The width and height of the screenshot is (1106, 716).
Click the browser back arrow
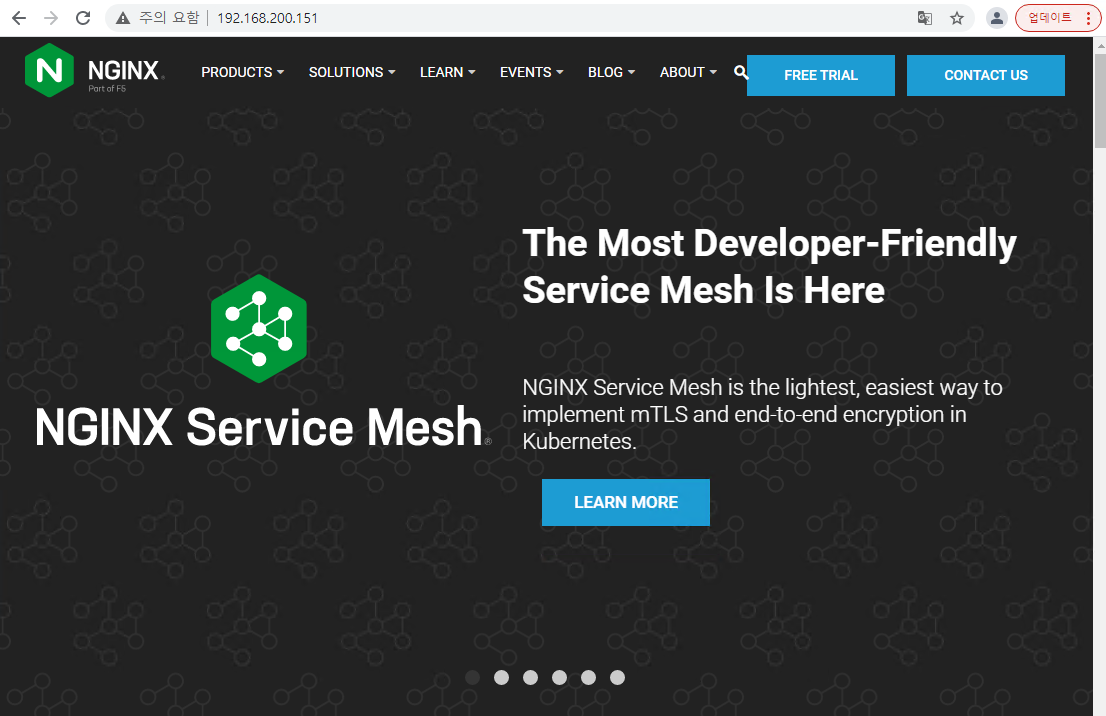click(19, 18)
